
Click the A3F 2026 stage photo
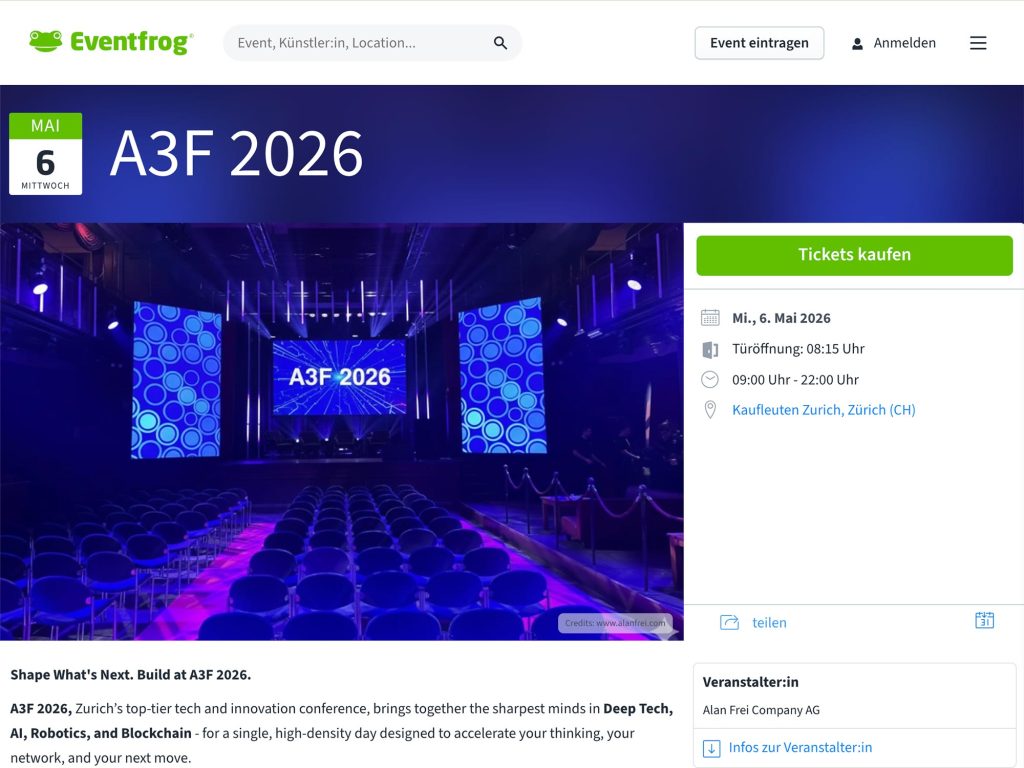[x=340, y=430]
